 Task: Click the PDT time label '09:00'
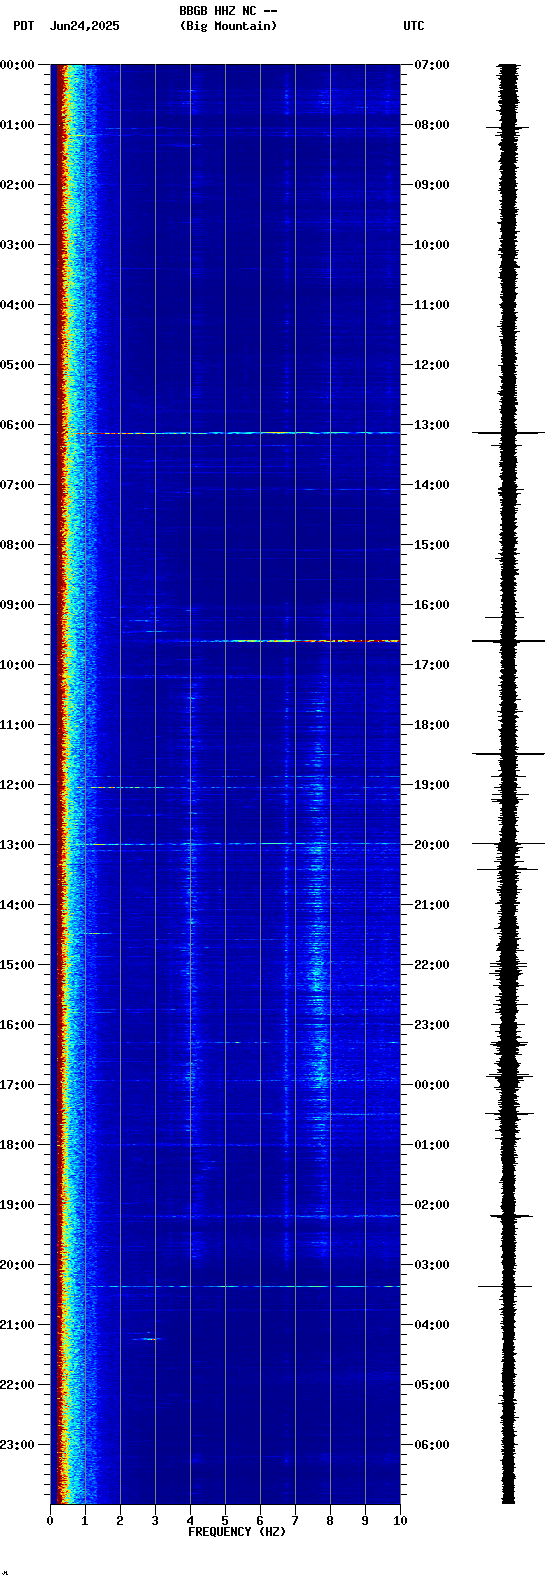click(x=17, y=604)
